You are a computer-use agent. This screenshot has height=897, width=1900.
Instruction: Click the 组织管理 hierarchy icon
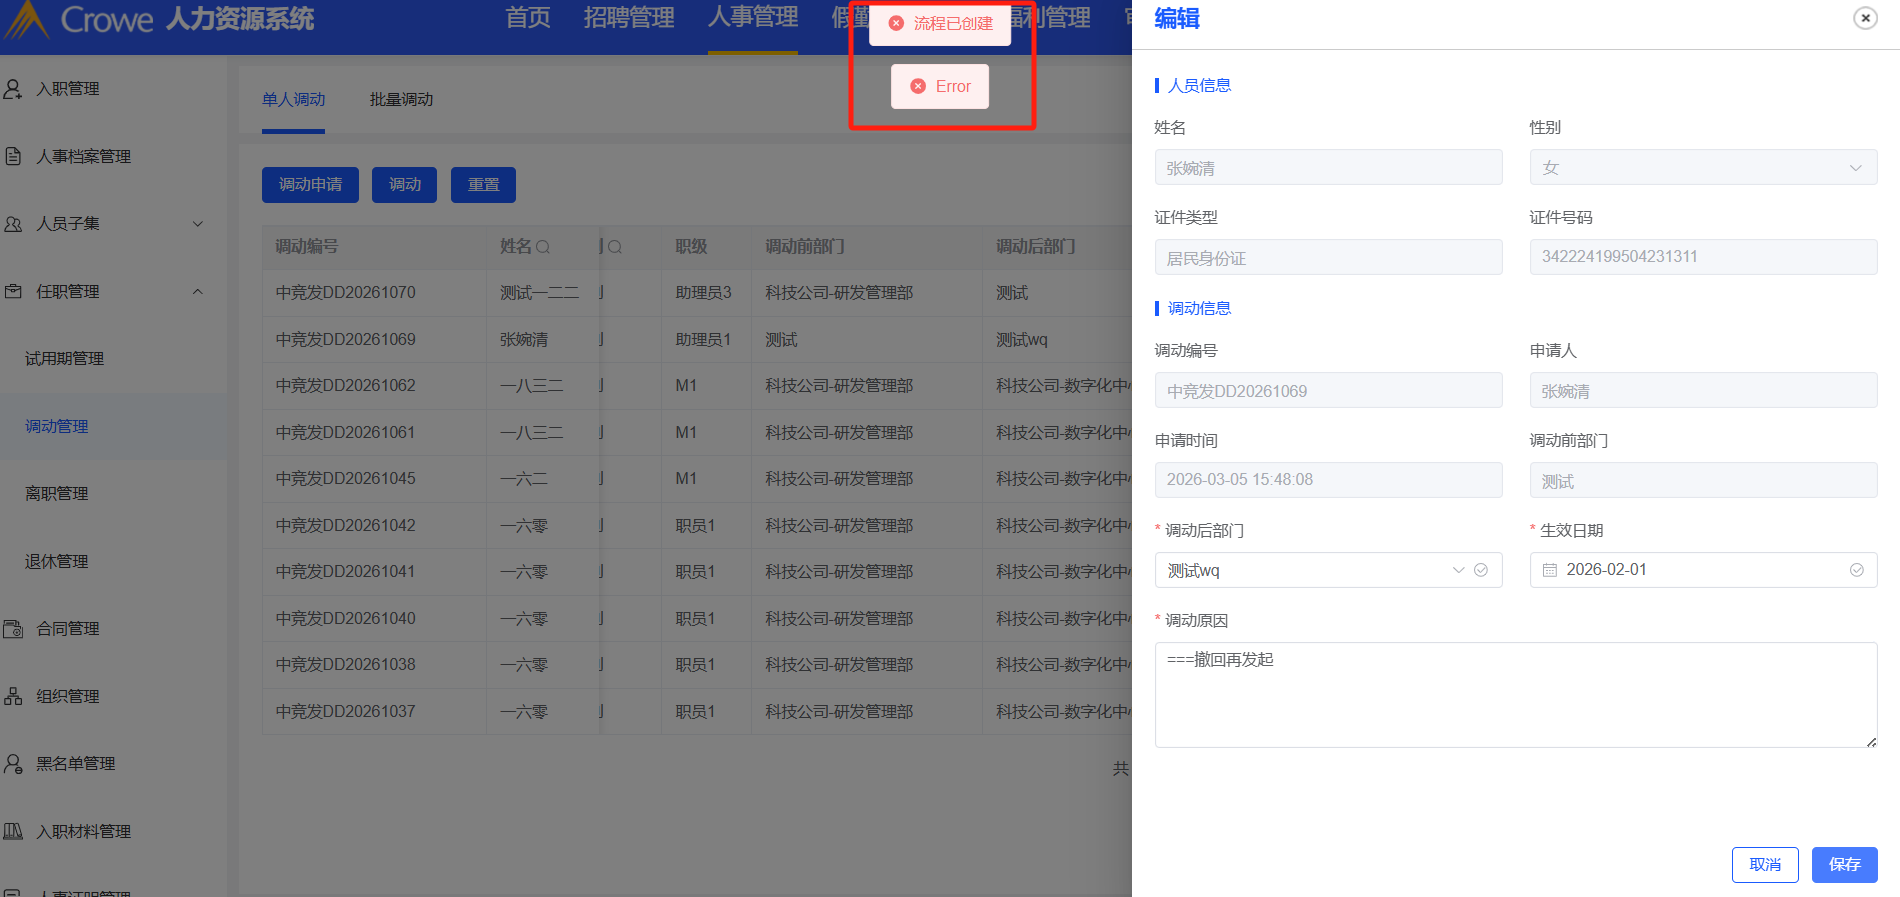13,696
